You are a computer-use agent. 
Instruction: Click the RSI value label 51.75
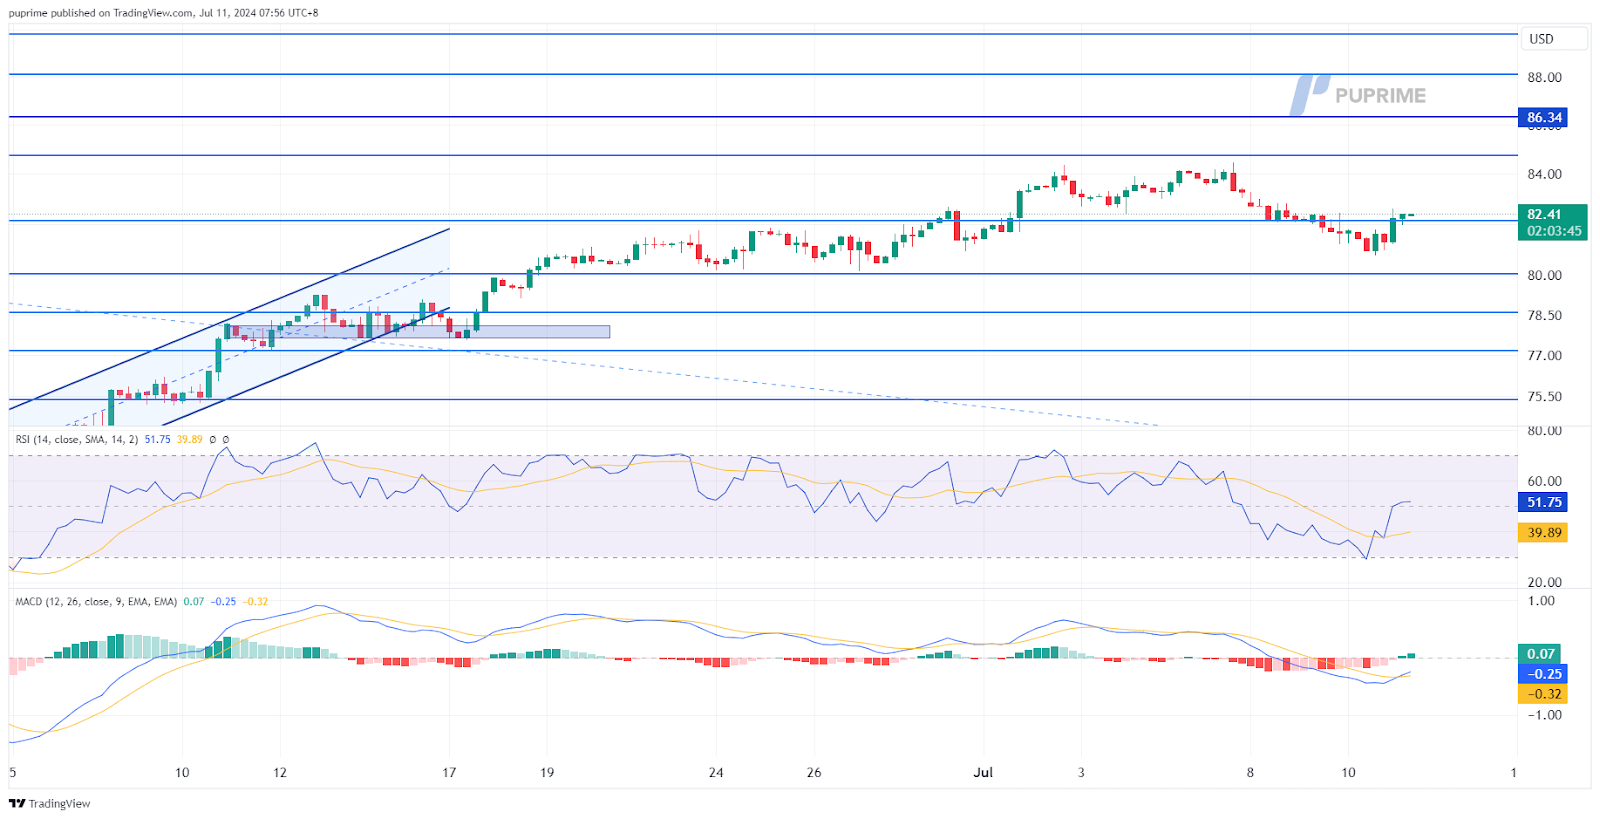(x=1543, y=502)
